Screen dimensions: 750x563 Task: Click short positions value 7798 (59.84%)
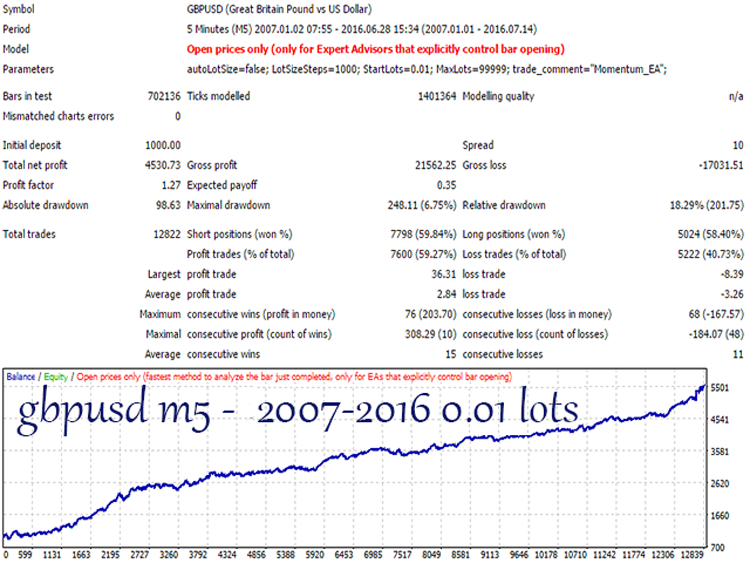coord(423,234)
